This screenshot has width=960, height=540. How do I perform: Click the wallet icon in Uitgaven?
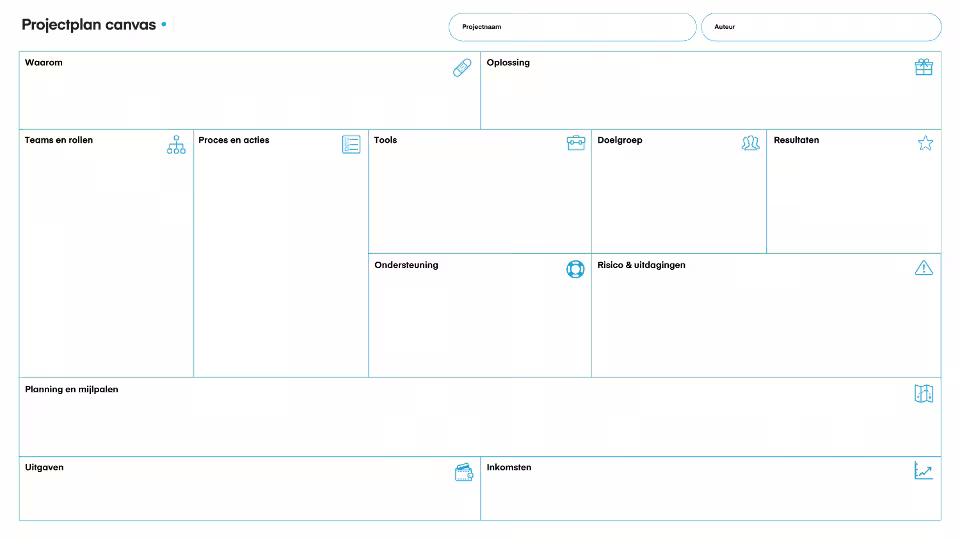pos(464,472)
